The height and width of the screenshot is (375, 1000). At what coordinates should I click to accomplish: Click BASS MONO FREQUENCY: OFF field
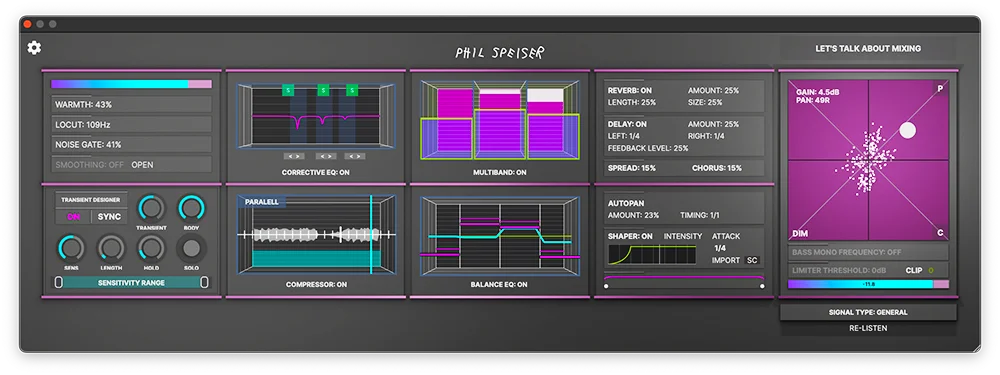coord(868,253)
